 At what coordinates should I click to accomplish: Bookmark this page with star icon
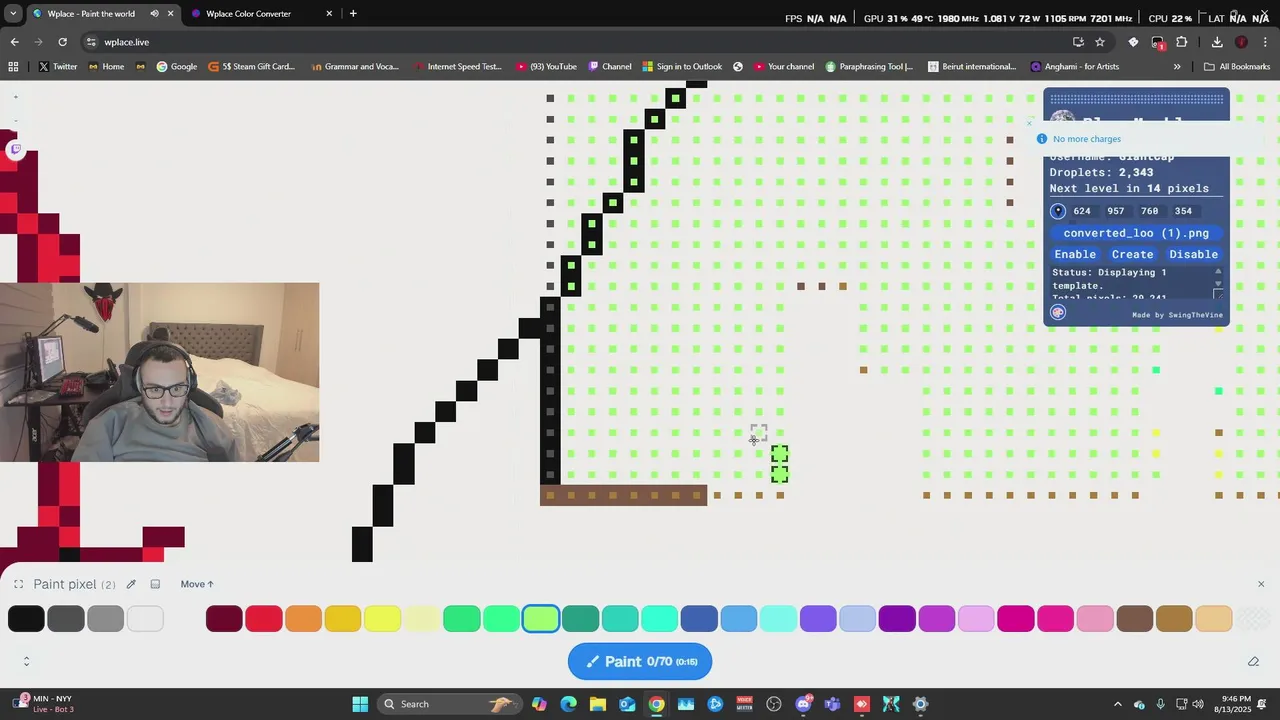[1100, 42]
